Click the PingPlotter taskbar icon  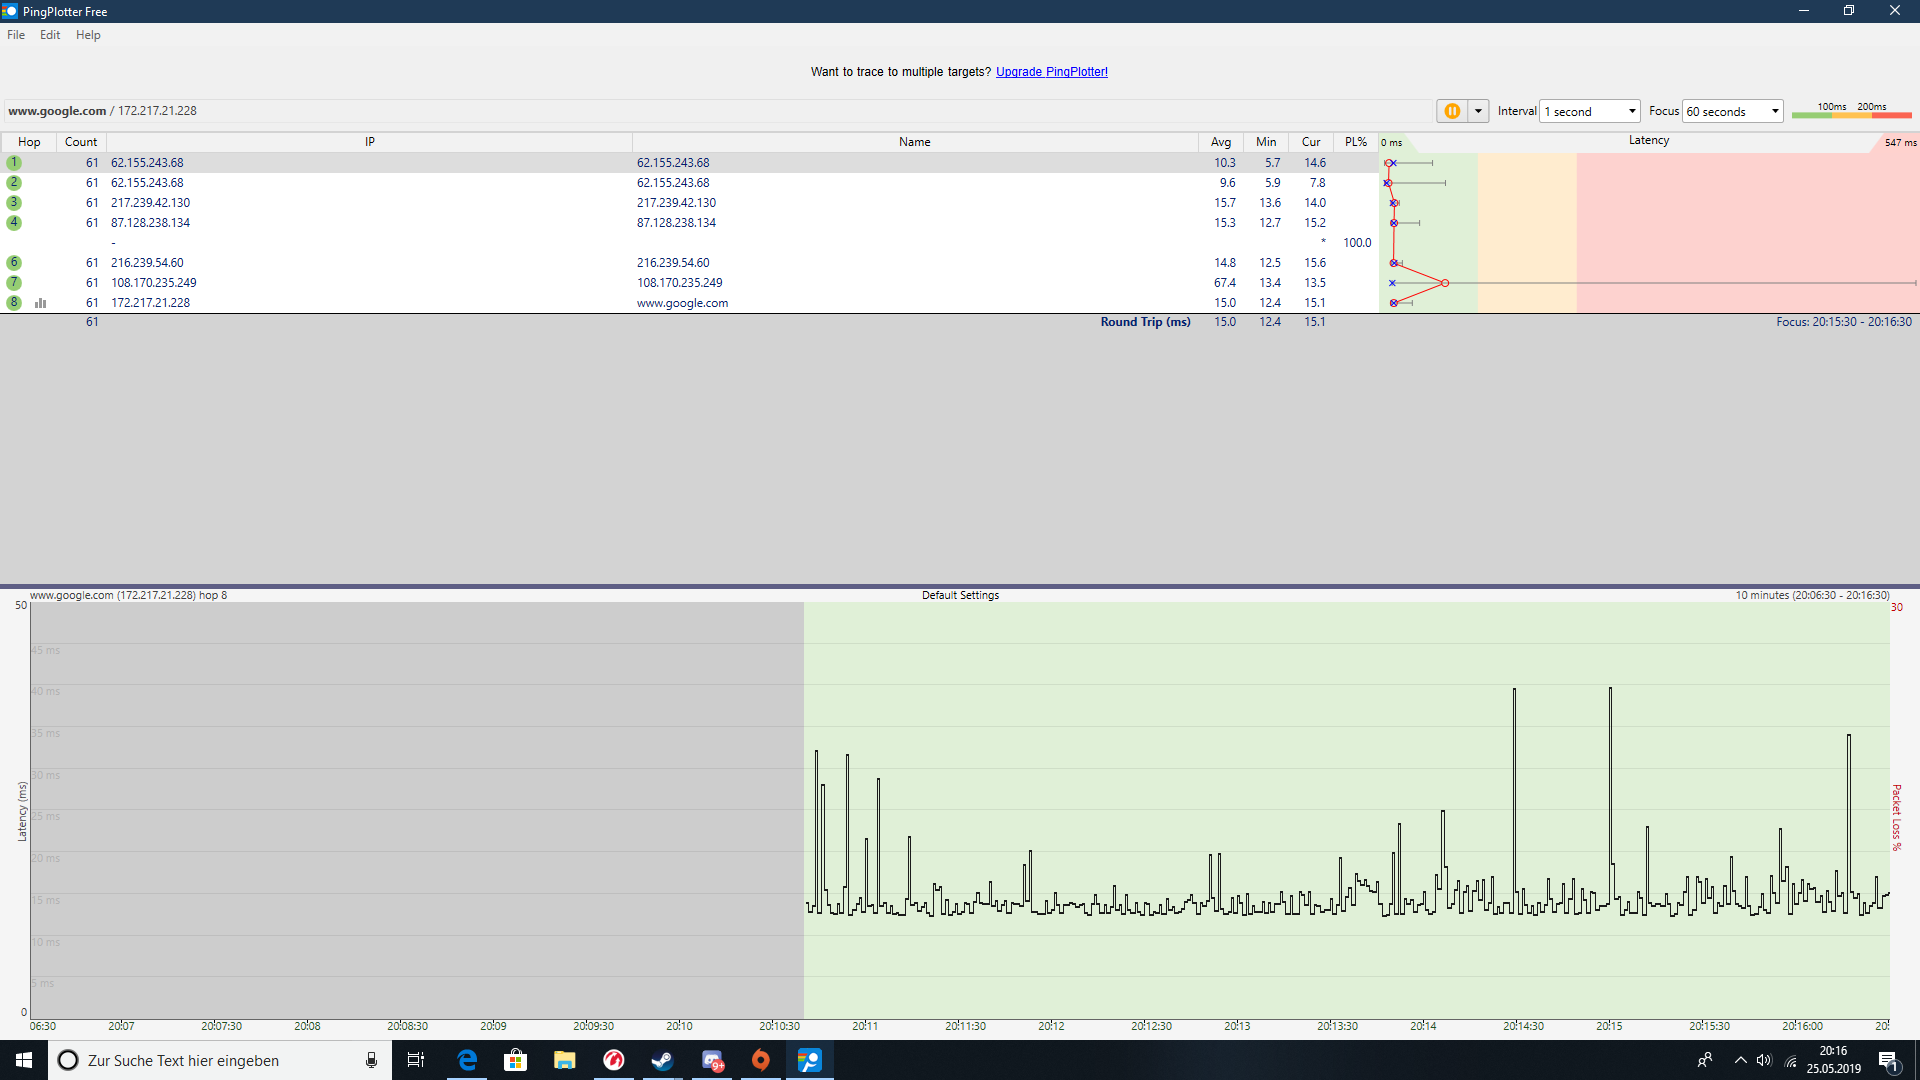pos(809,1060)
